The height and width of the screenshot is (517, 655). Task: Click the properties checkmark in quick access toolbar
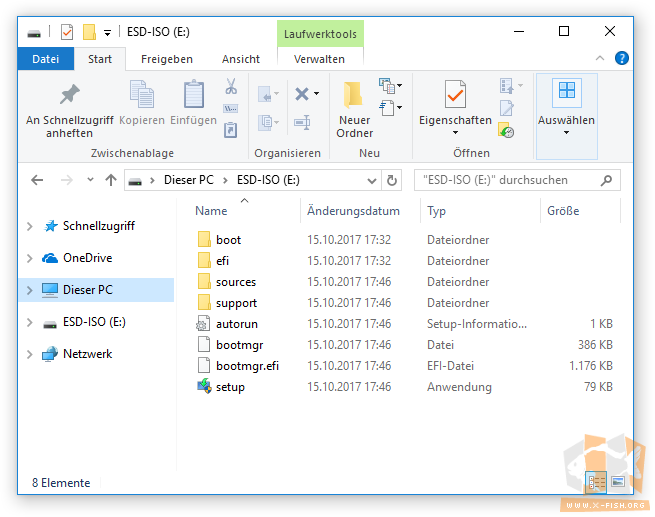tap(67, 32)
